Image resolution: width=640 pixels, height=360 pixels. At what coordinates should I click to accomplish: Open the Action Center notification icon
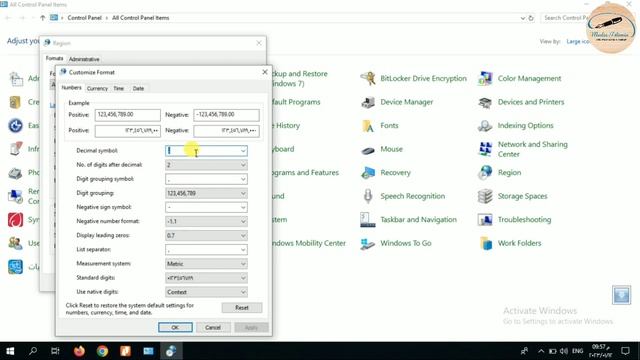pos(625,351)
